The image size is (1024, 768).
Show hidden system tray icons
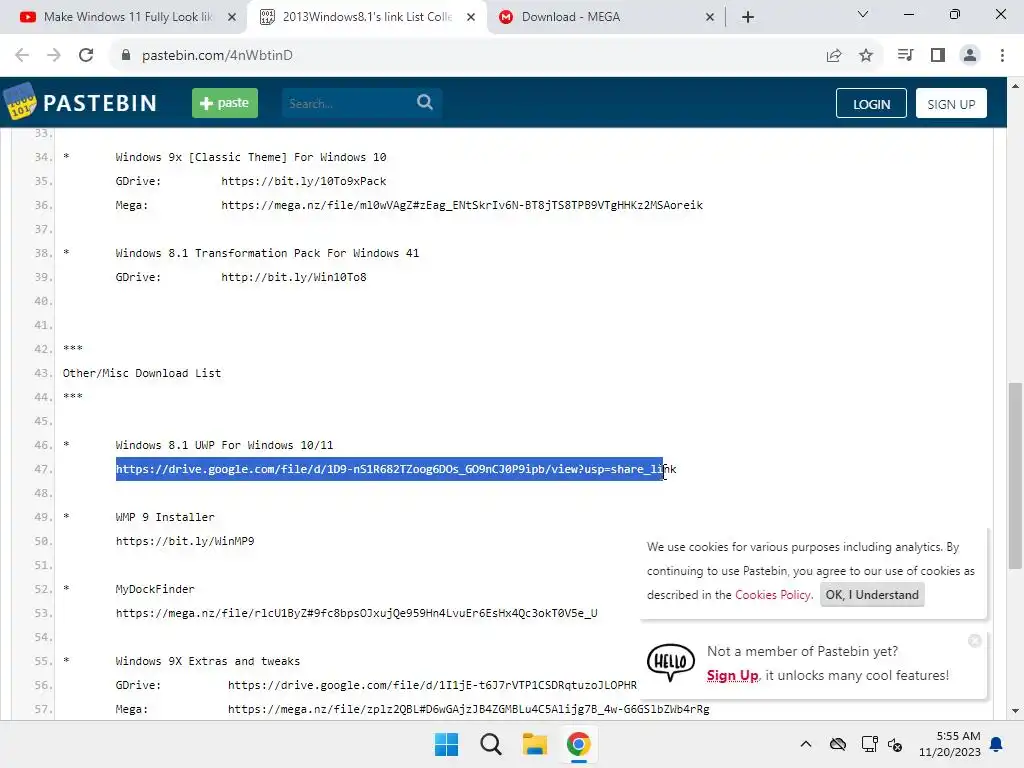point(806,744)
